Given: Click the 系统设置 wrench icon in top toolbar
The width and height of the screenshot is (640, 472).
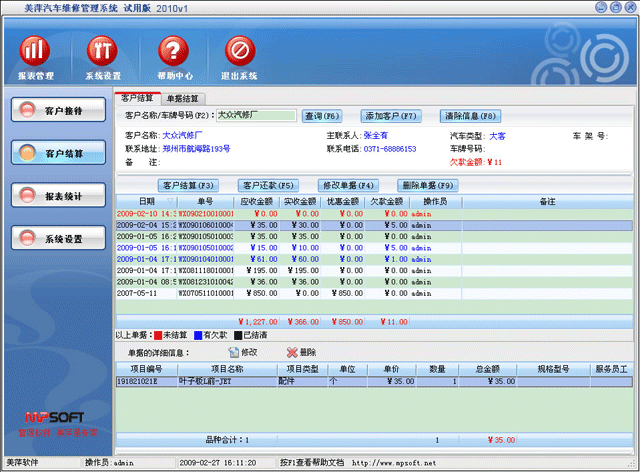Looking at the screenshot, I should (x=102, y=50).
